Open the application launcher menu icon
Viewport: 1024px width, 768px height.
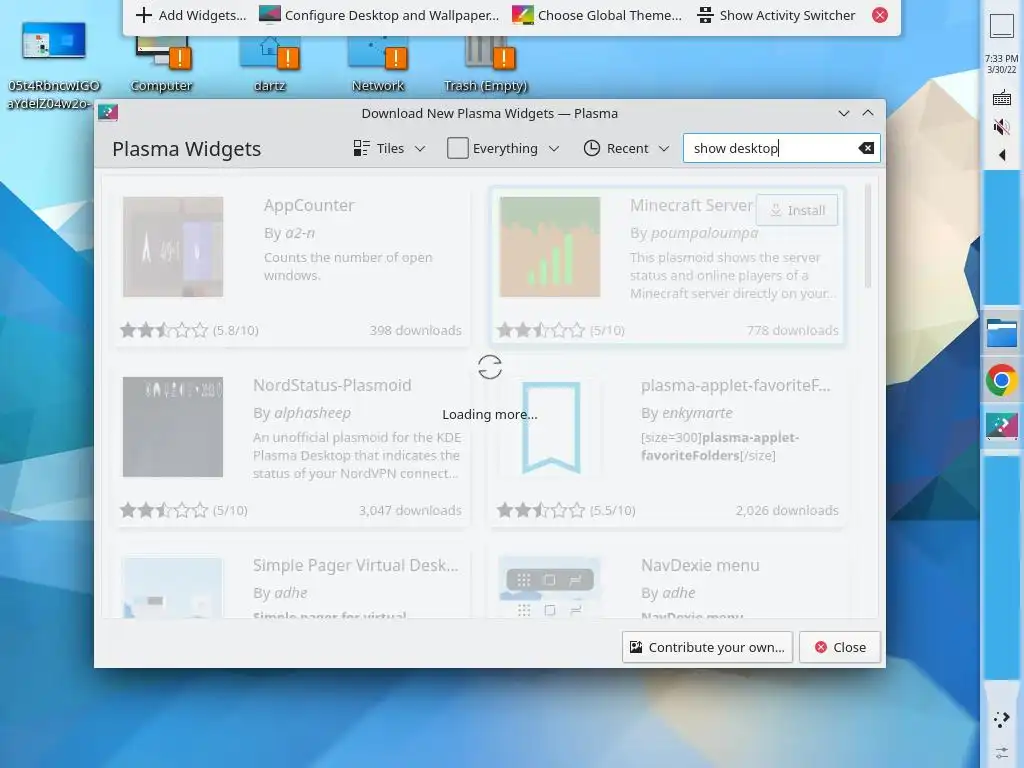tap(1001, 720)
